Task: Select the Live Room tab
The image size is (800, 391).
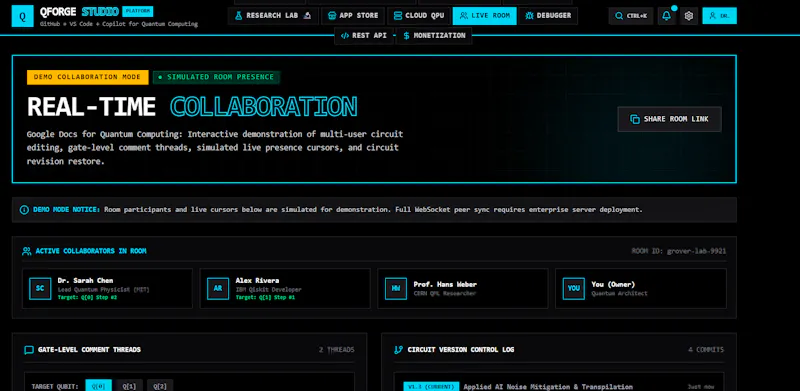Action: [484, 16]
